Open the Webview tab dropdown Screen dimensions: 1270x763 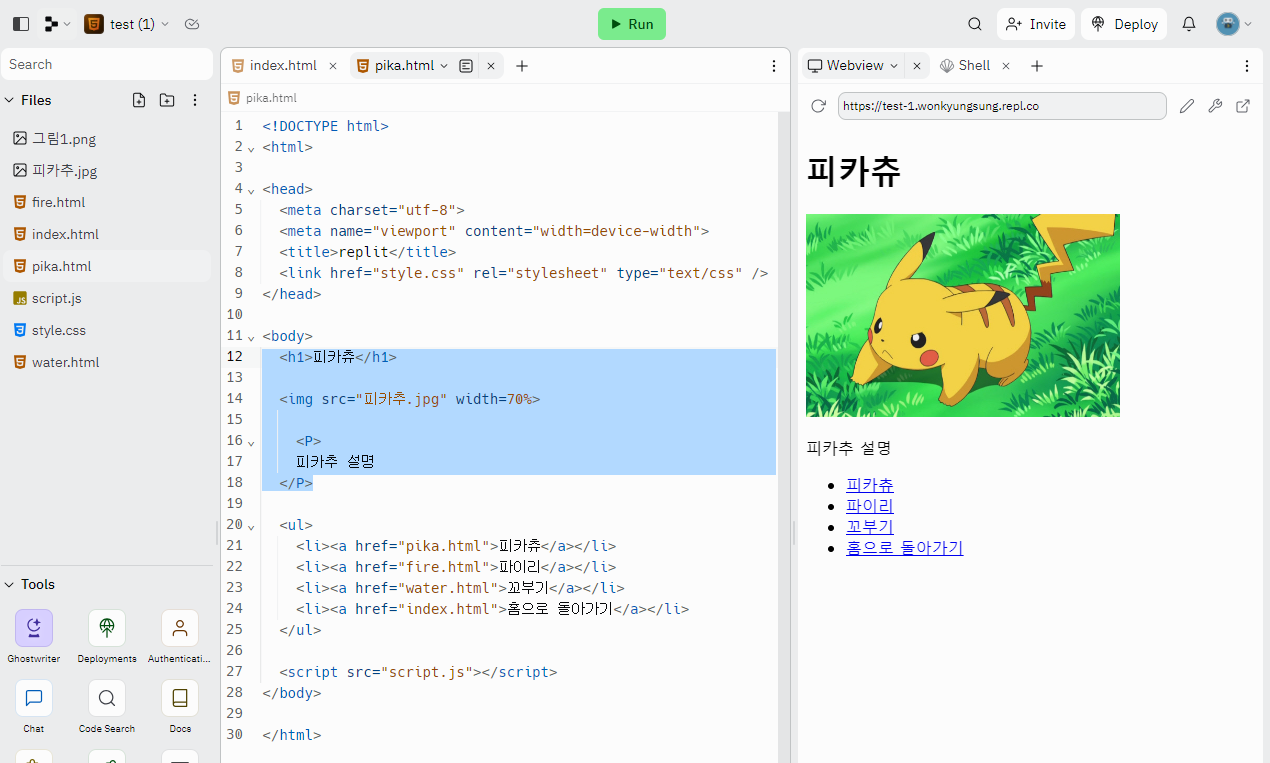click(894, 66)
